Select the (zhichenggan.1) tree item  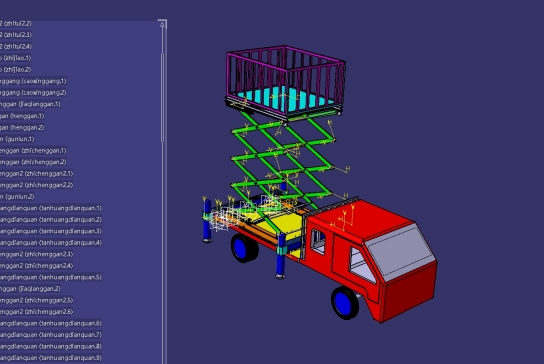point(33,150)
